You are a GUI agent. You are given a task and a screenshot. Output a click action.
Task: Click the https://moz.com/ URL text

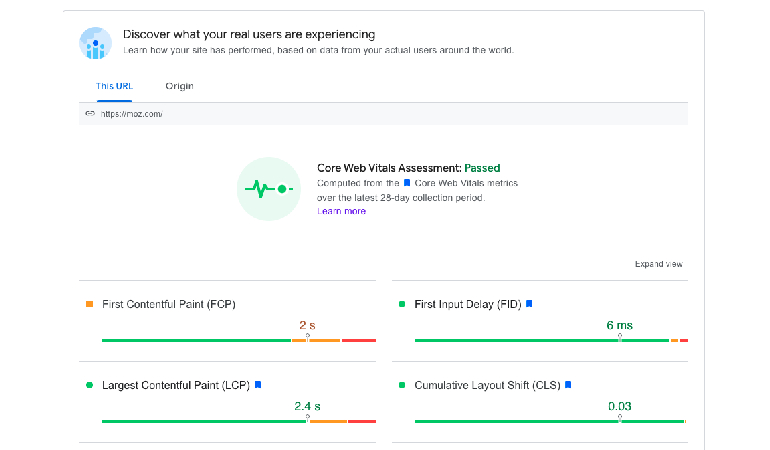click(130, 114)
